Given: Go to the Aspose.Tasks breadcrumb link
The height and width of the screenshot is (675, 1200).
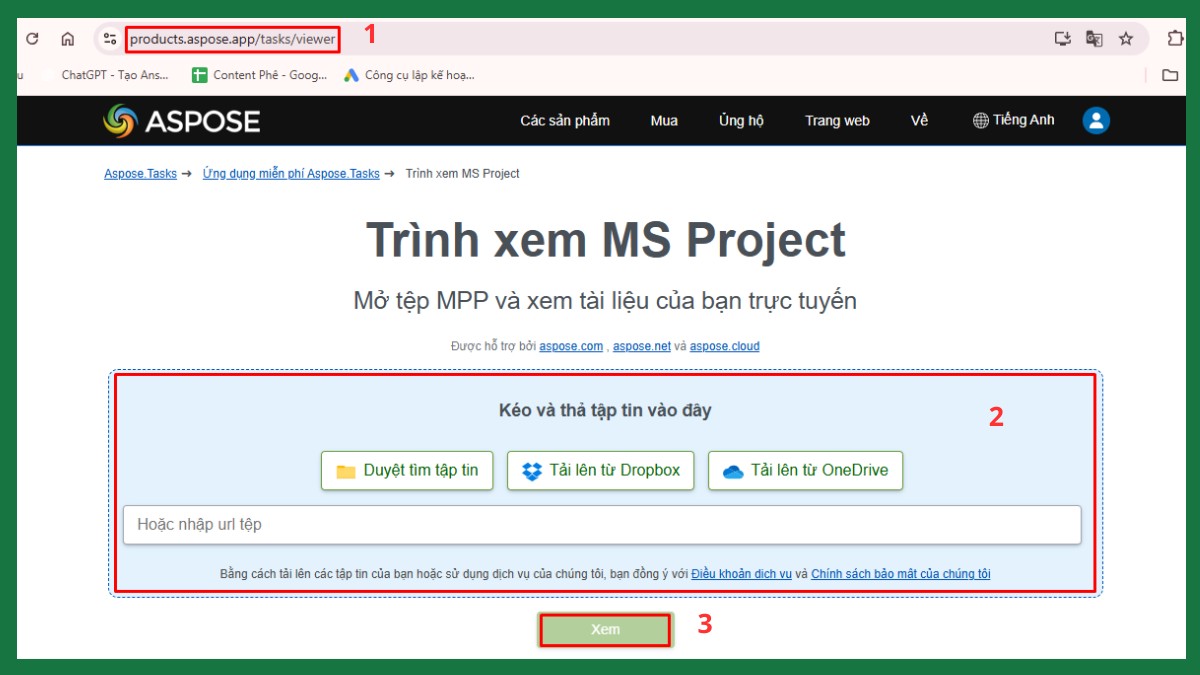Looking at the screenshot, I should [x=140, y=174].
